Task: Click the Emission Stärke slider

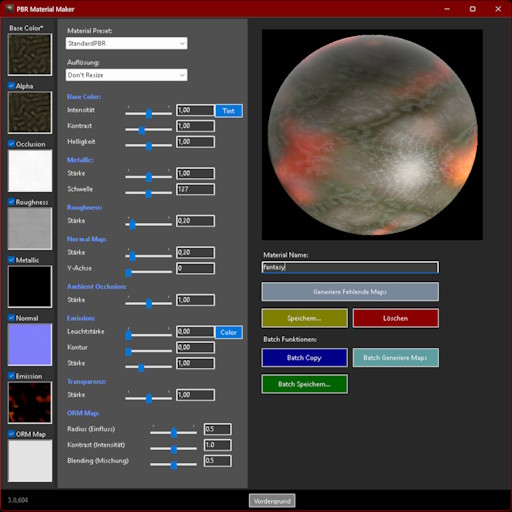Action: pos(149,366)
